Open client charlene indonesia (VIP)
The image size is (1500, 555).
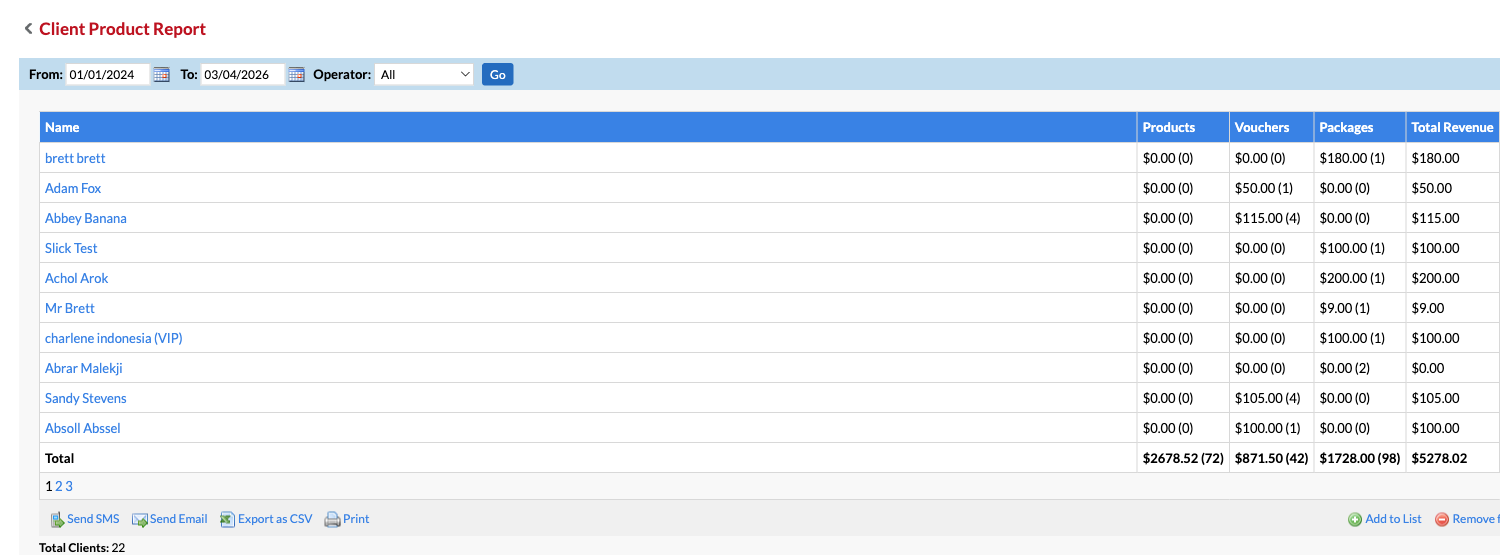click(x=114, y=338)
